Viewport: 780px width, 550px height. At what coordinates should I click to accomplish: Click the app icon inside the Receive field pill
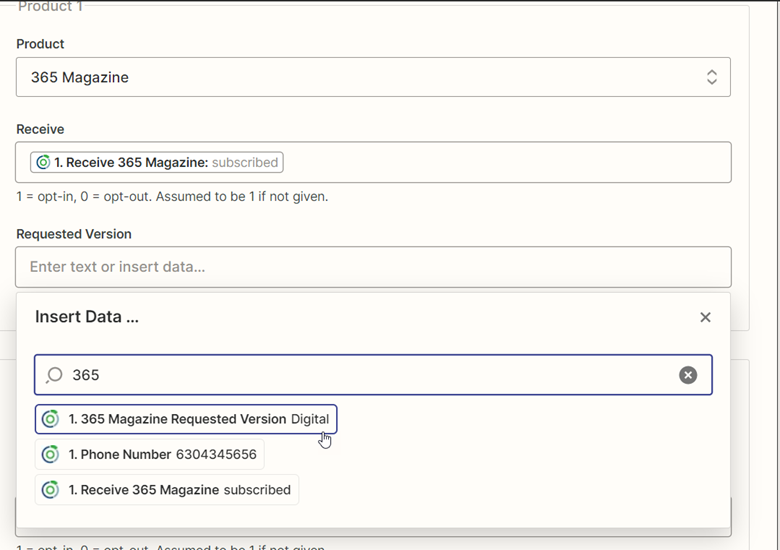click(43, 162)
